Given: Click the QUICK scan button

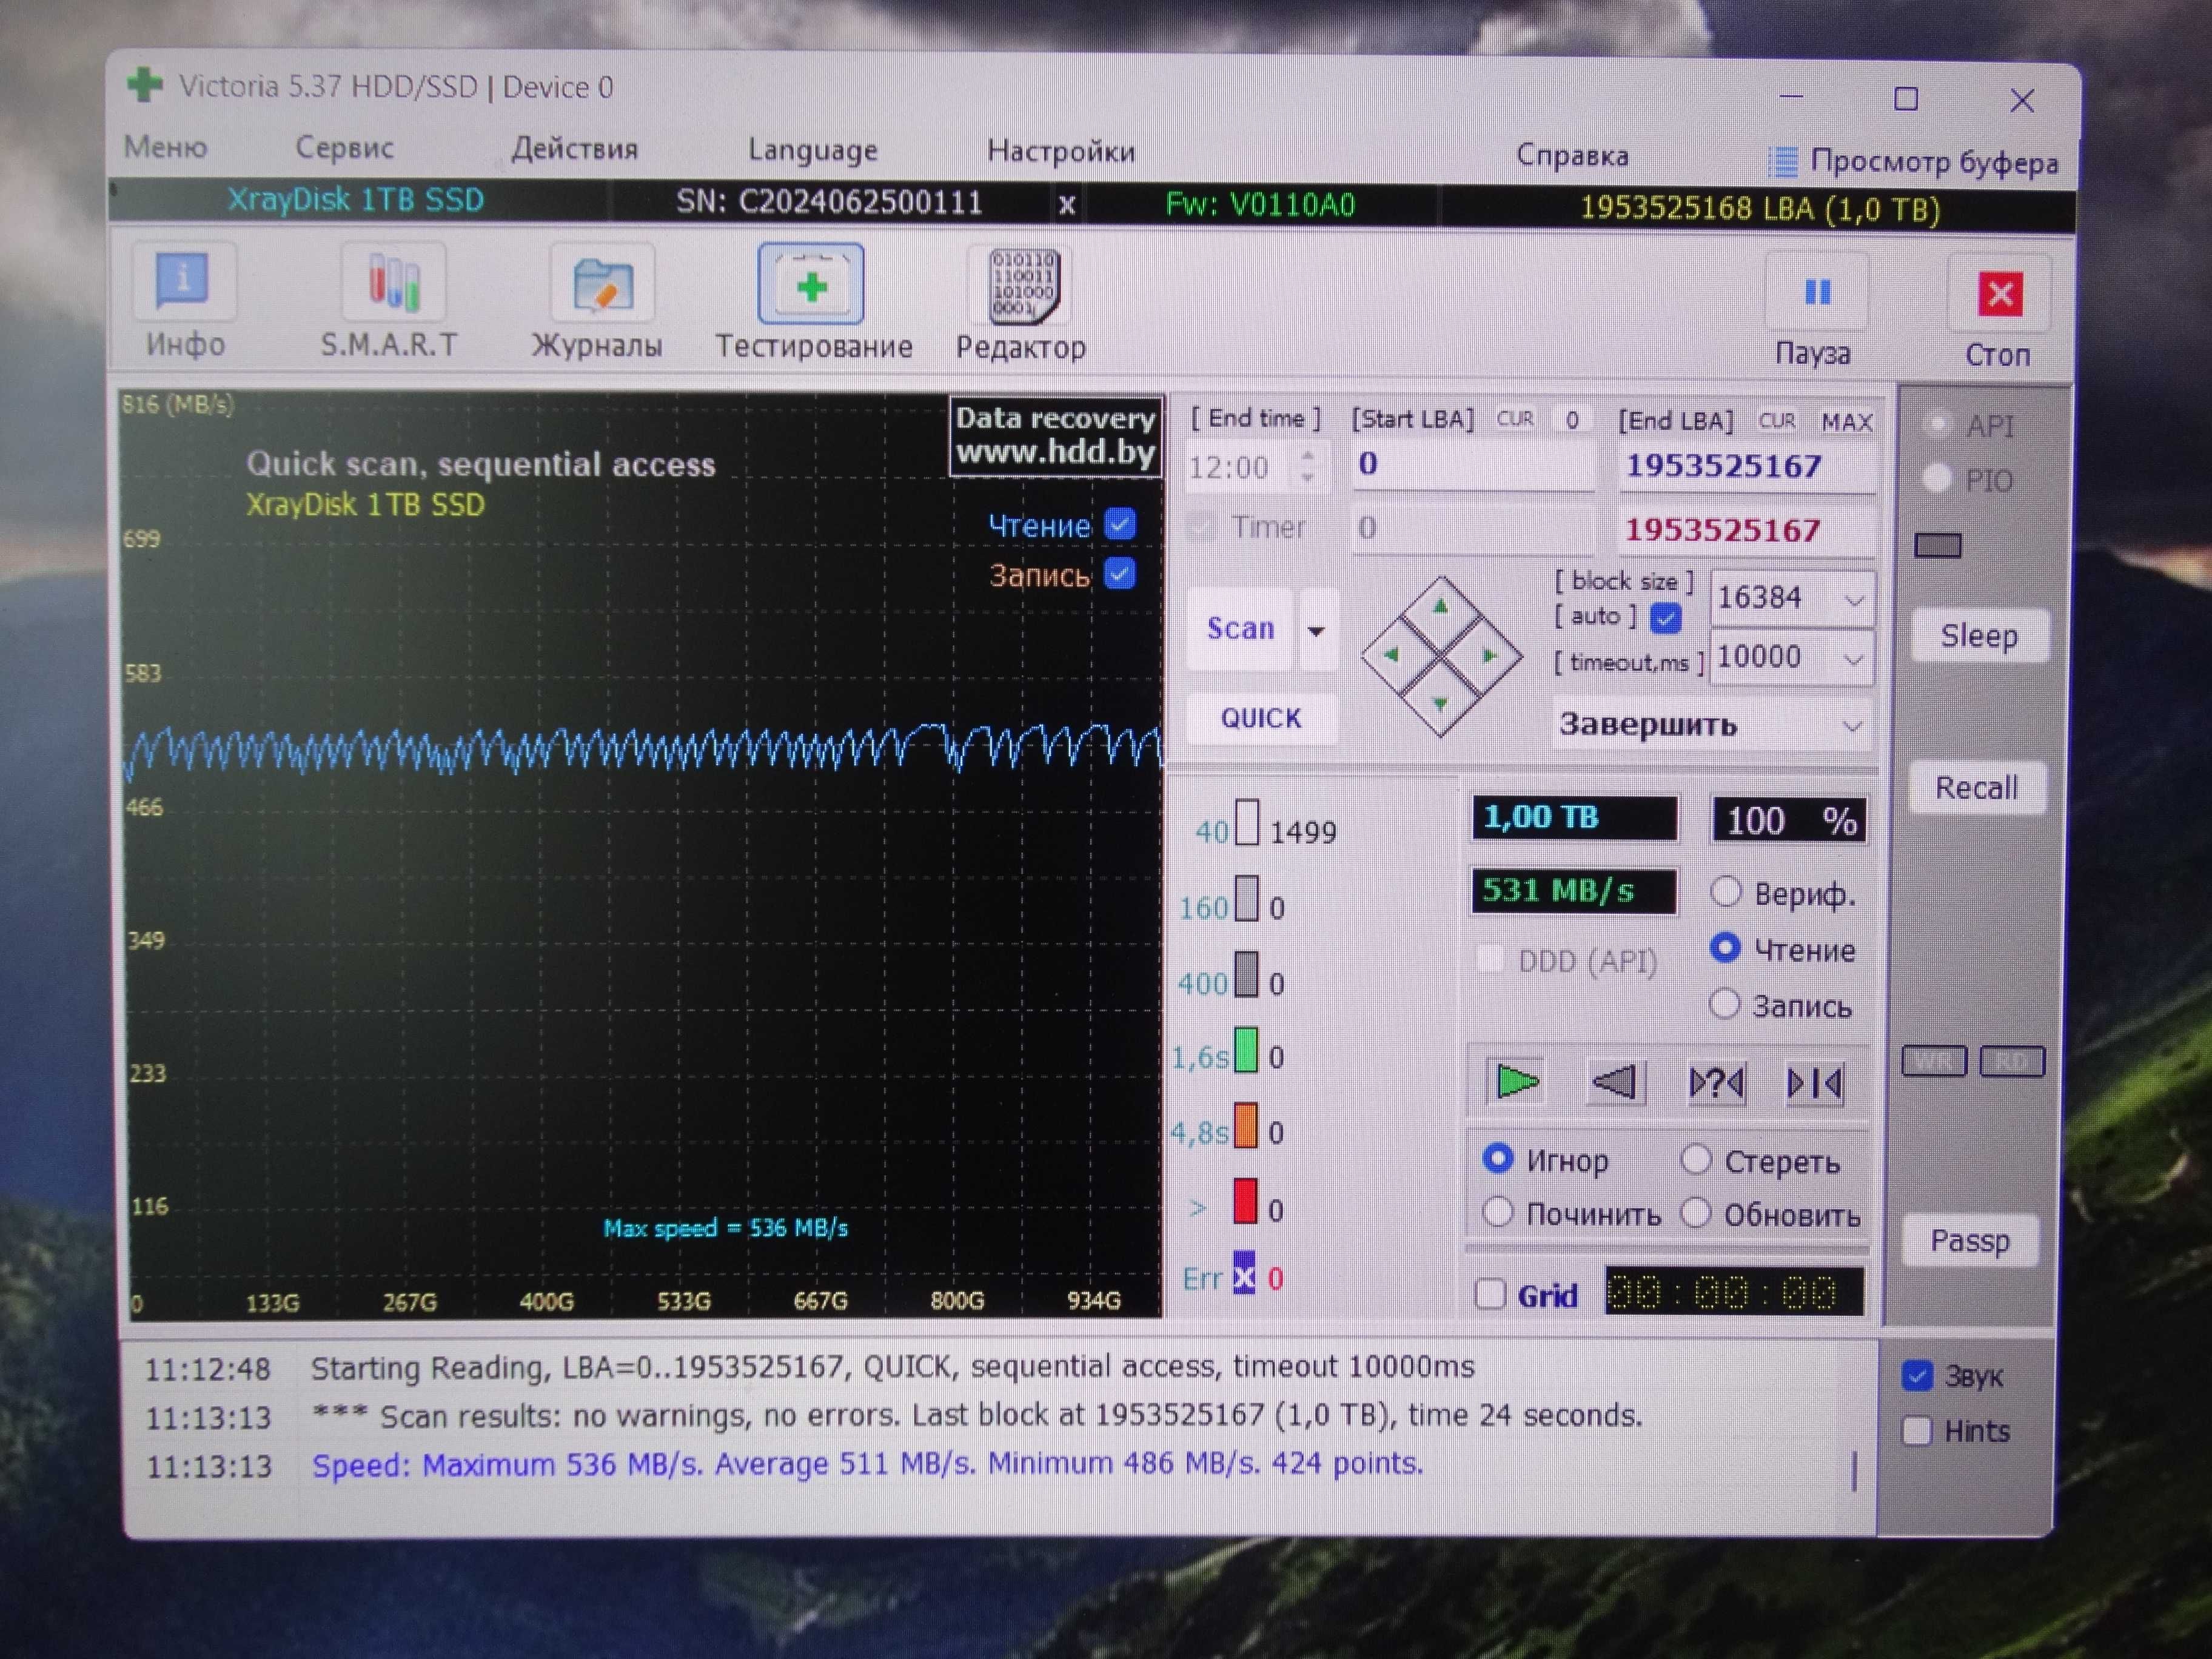Looking at the screenshot, I should (x=1261, y=718).
